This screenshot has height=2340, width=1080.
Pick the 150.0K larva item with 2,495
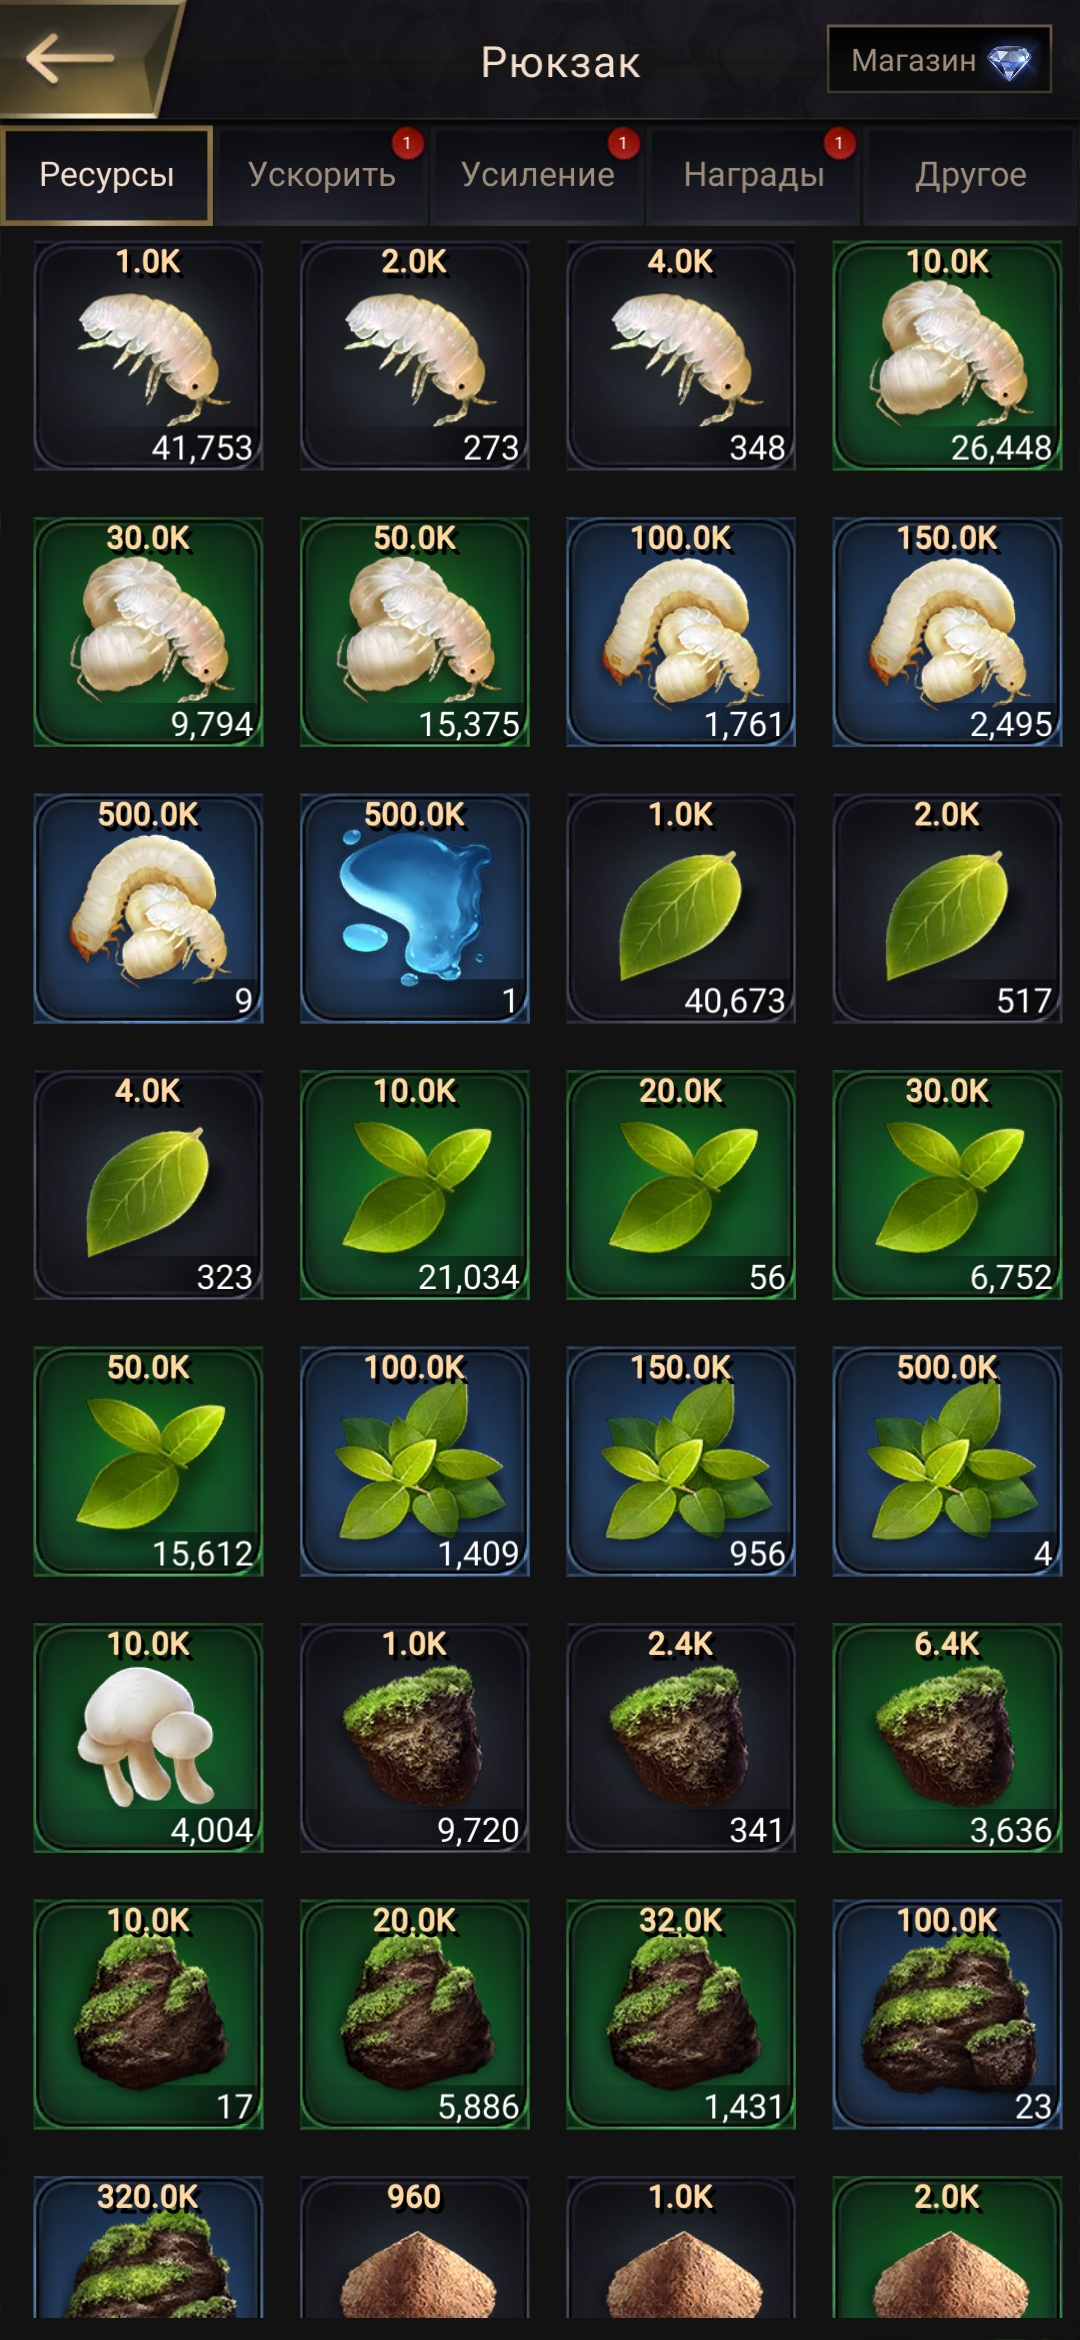click(947, 632)
